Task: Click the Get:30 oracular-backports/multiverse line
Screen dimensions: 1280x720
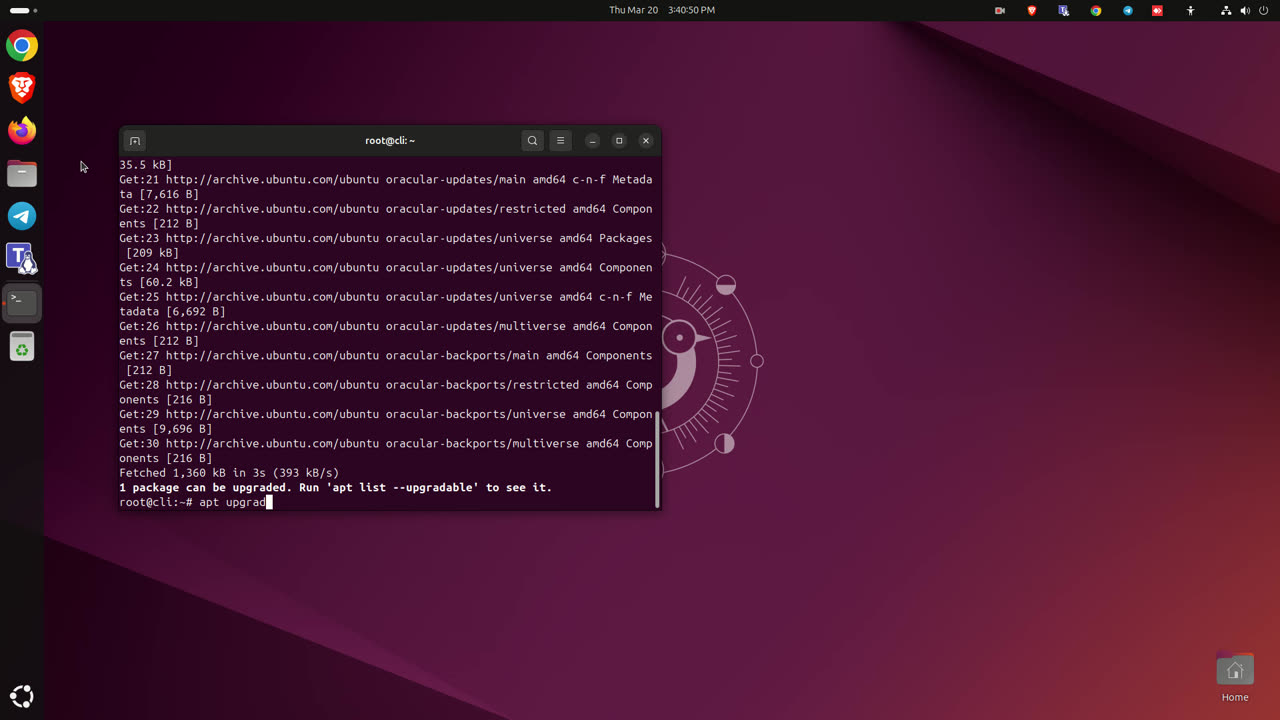Action: 385,451
